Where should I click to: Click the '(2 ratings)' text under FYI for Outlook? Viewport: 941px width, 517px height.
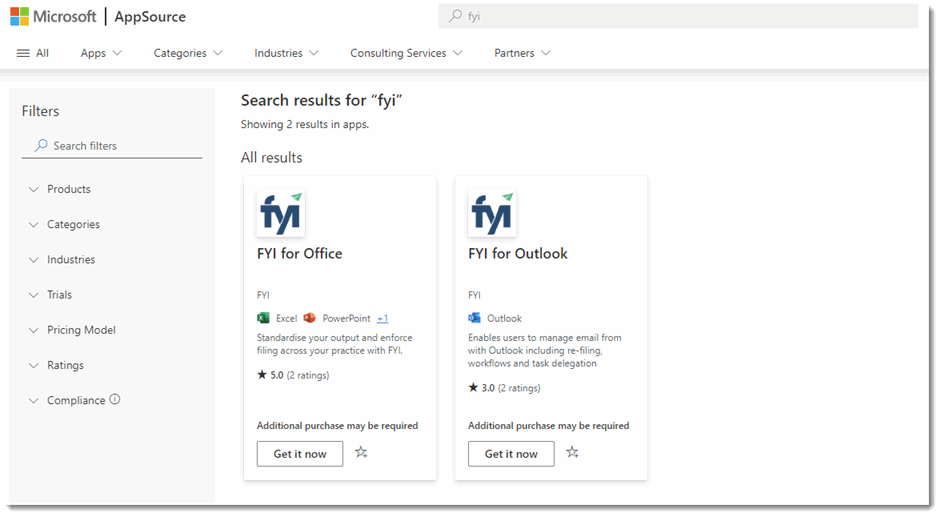pos(519,388)
